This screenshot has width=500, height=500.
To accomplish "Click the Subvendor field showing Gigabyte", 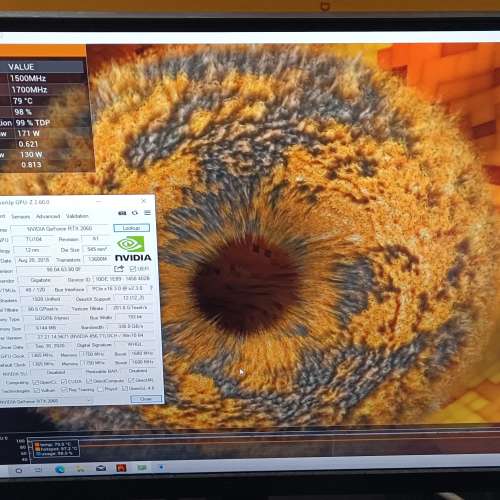I will pyautogui.click(x=41, y=280).
